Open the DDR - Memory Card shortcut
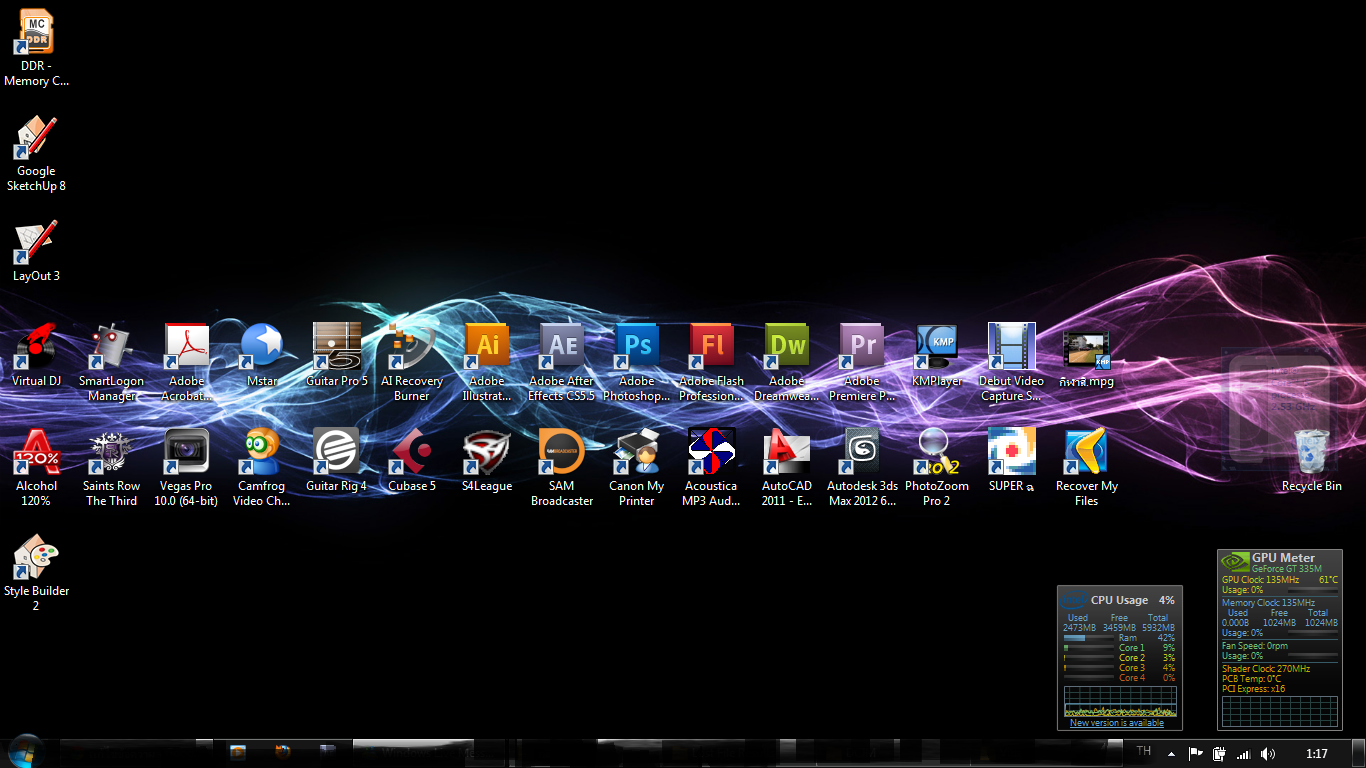1366x768 pixels. tap(36, 47)
